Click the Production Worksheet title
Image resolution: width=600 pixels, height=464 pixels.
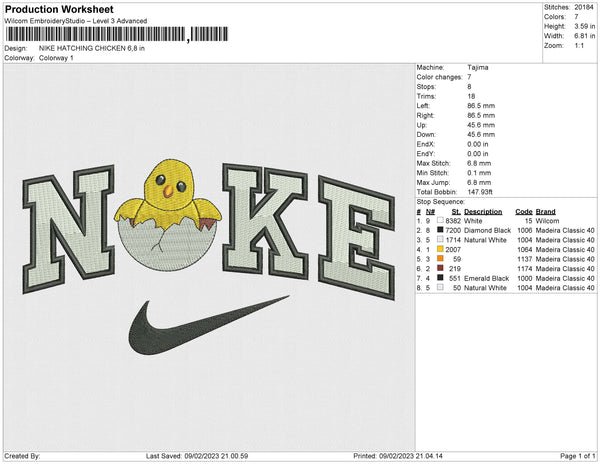(59, 9)
